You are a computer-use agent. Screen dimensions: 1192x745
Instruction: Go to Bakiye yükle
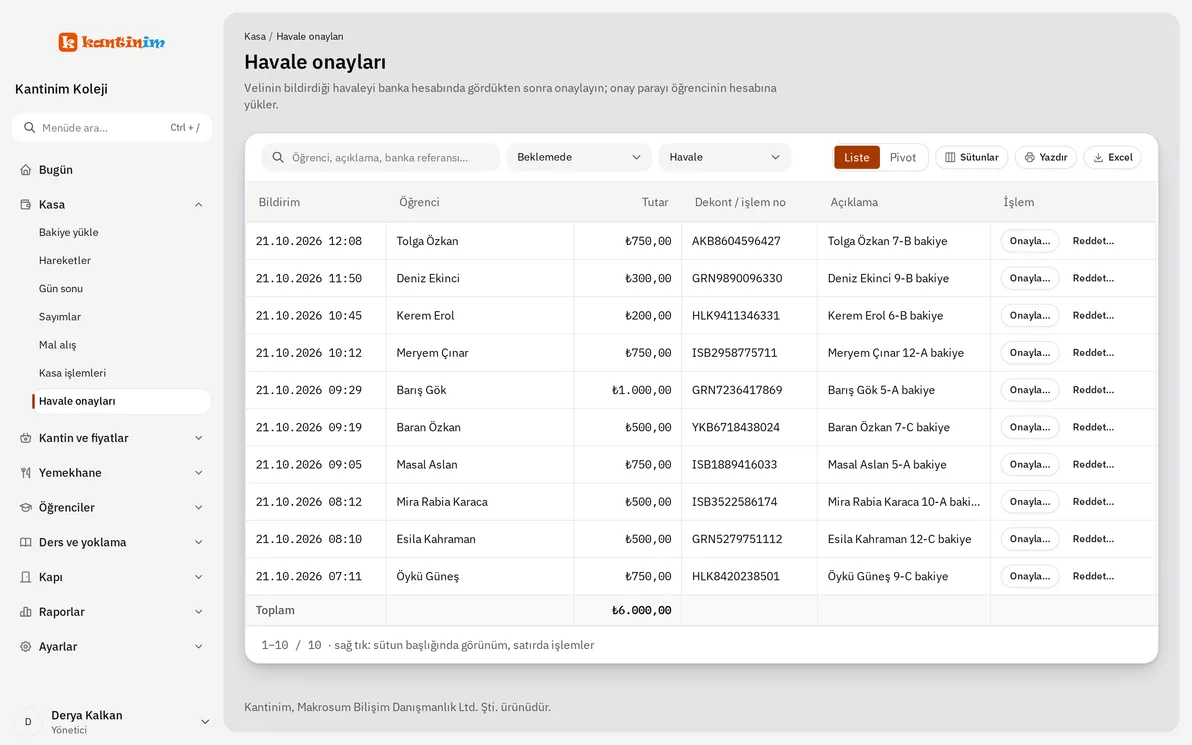coord(68,233)
